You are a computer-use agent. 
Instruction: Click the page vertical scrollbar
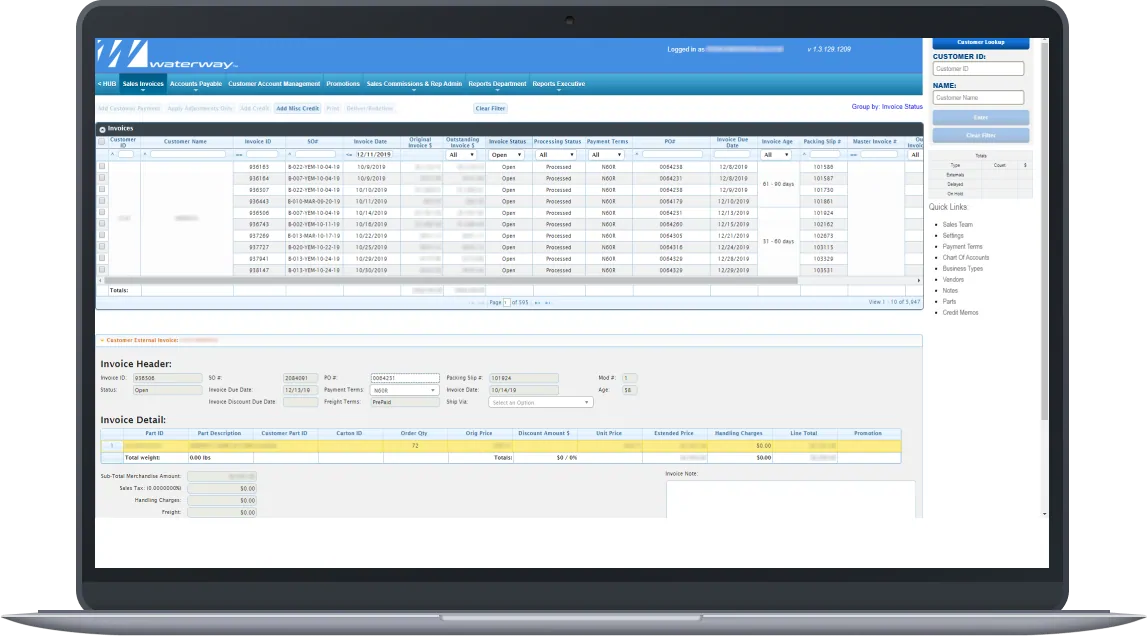point(1044,231)
